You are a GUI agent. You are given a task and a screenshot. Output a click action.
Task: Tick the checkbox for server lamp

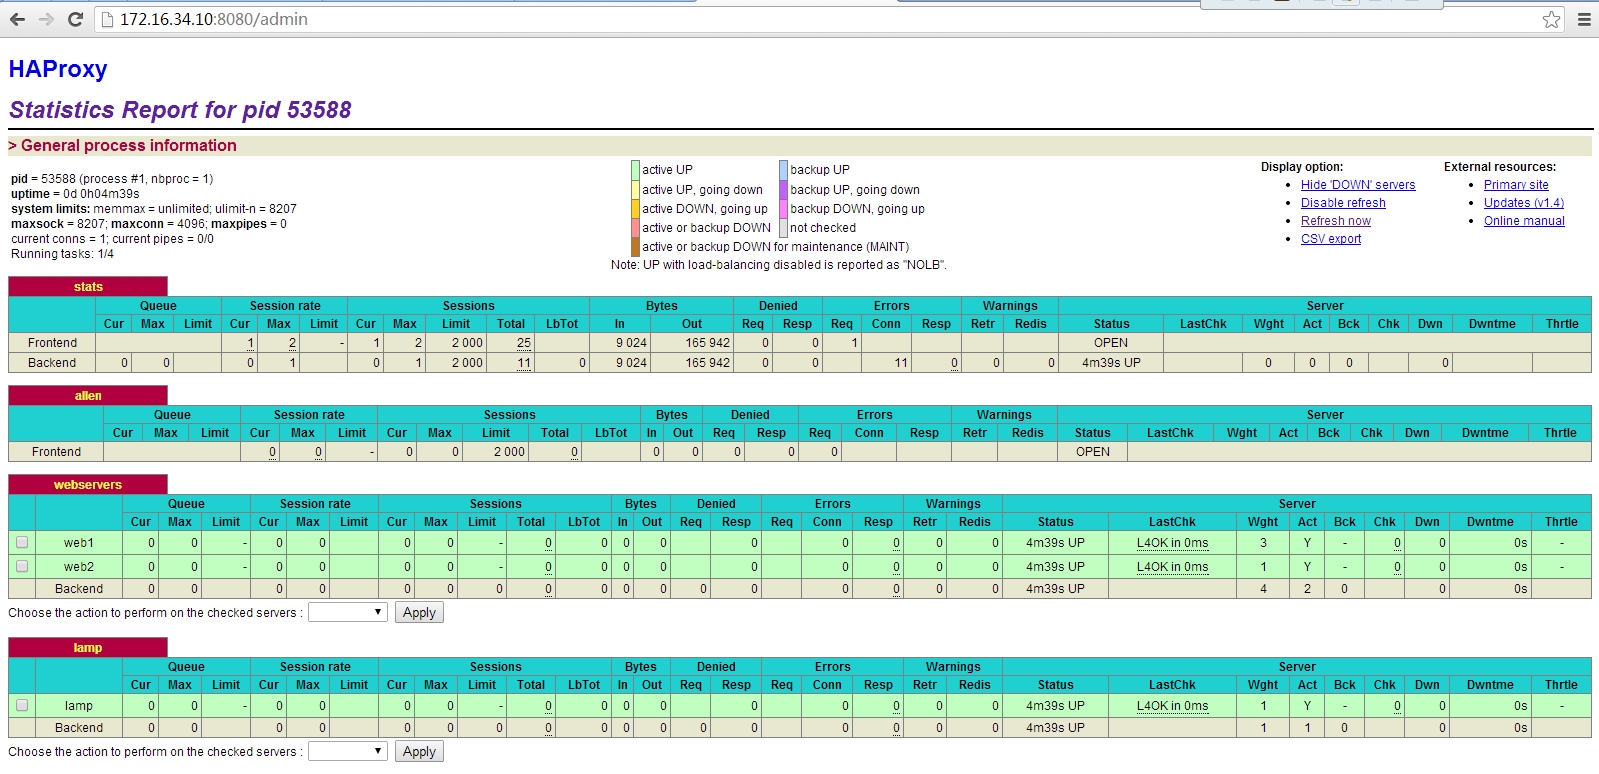tap(22, 705)
